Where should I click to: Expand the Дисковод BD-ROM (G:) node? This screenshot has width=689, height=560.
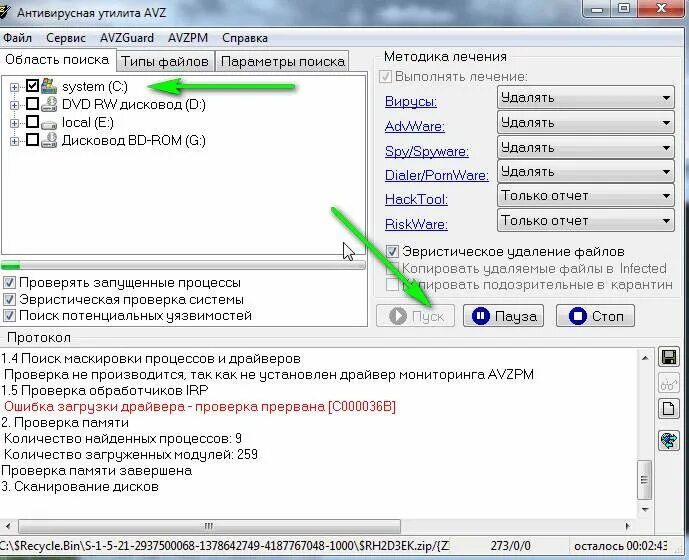tap(14, 142)
